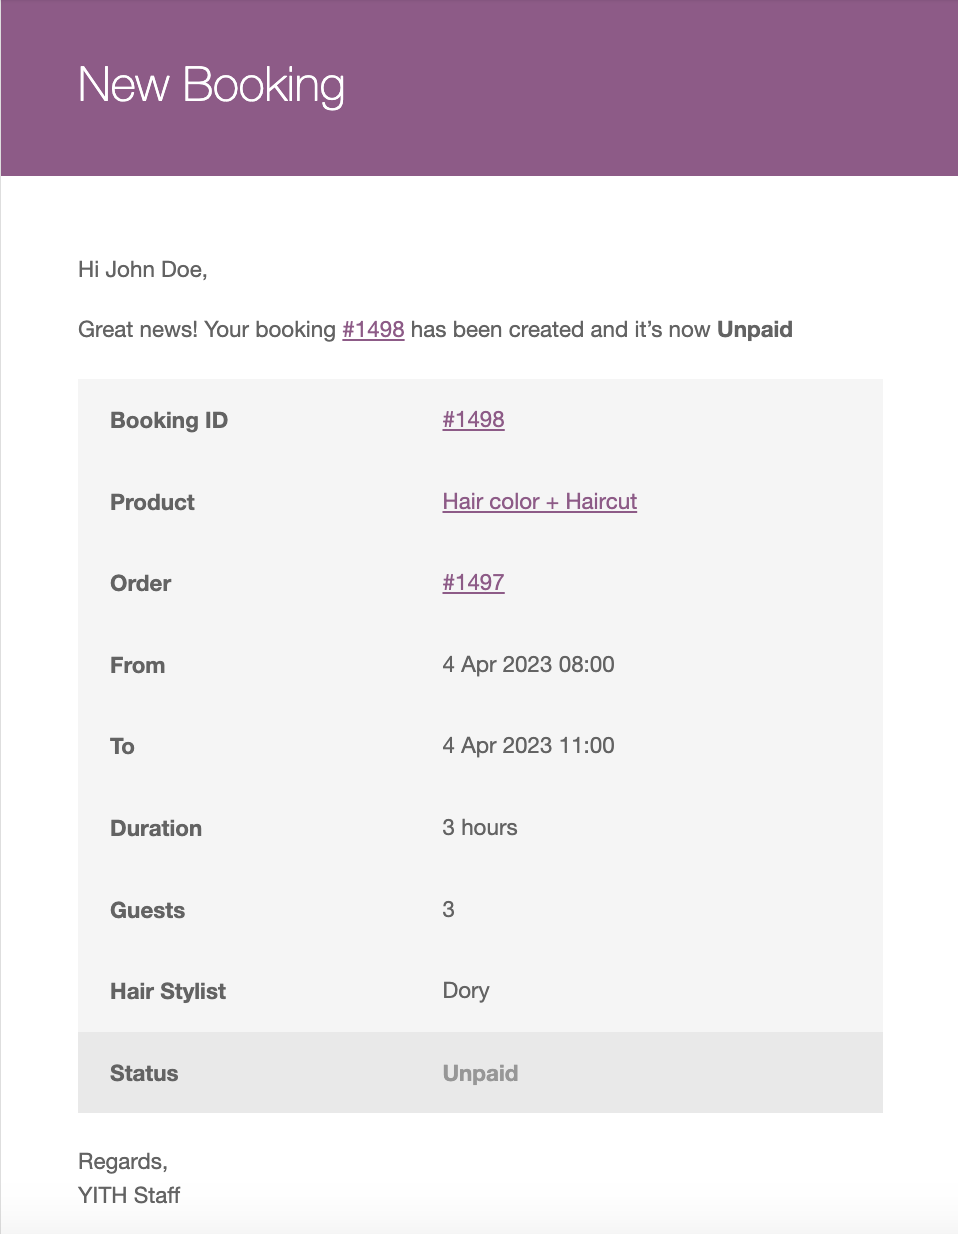This screenshot has height=1234, width=958.
Task: Open order #1497 link
Action: (x=473, y=583)
